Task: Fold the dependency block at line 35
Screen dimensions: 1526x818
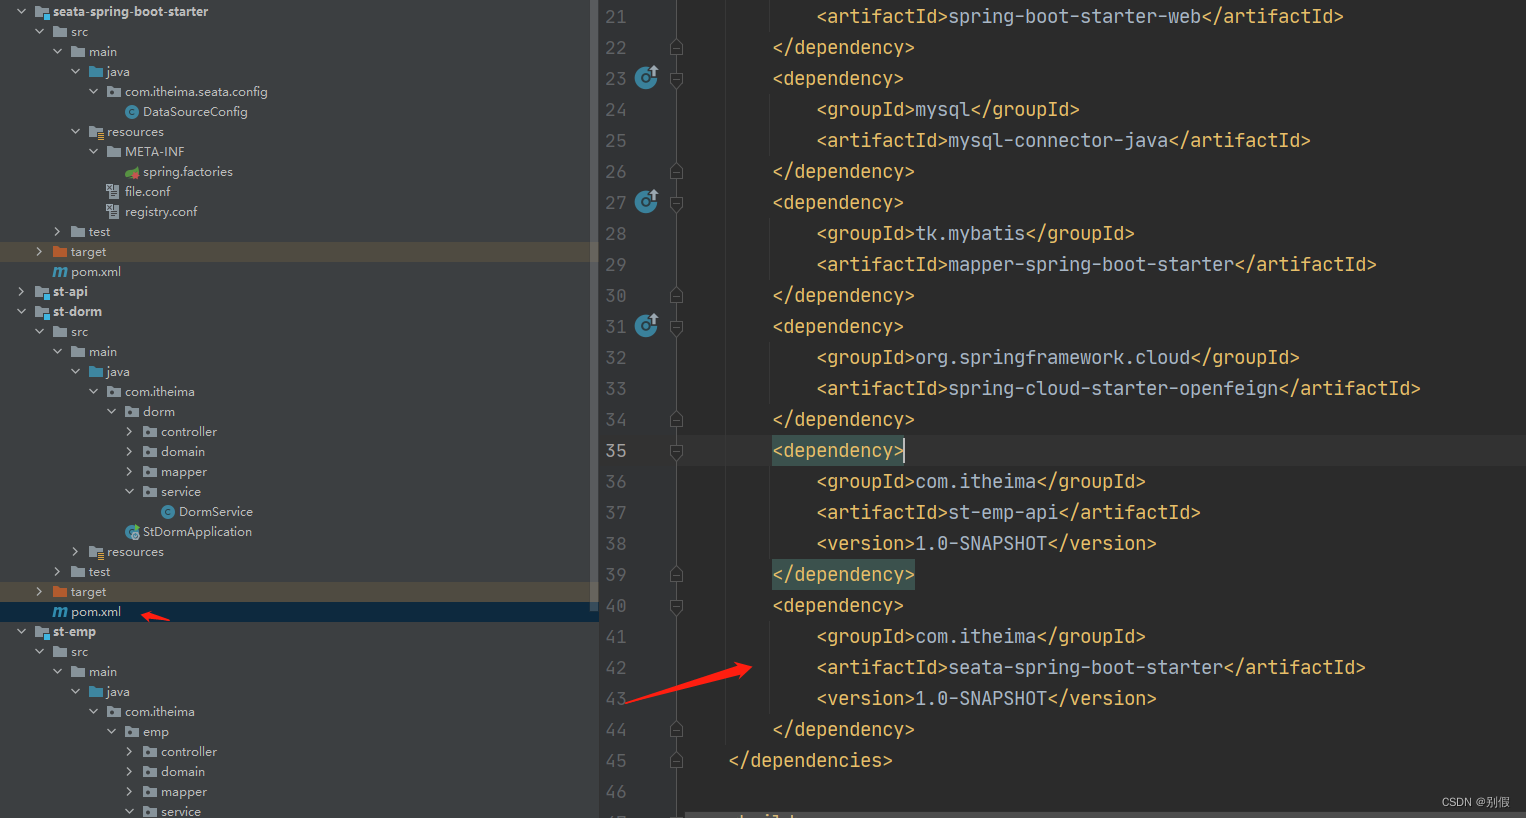Action: [676, 450]
